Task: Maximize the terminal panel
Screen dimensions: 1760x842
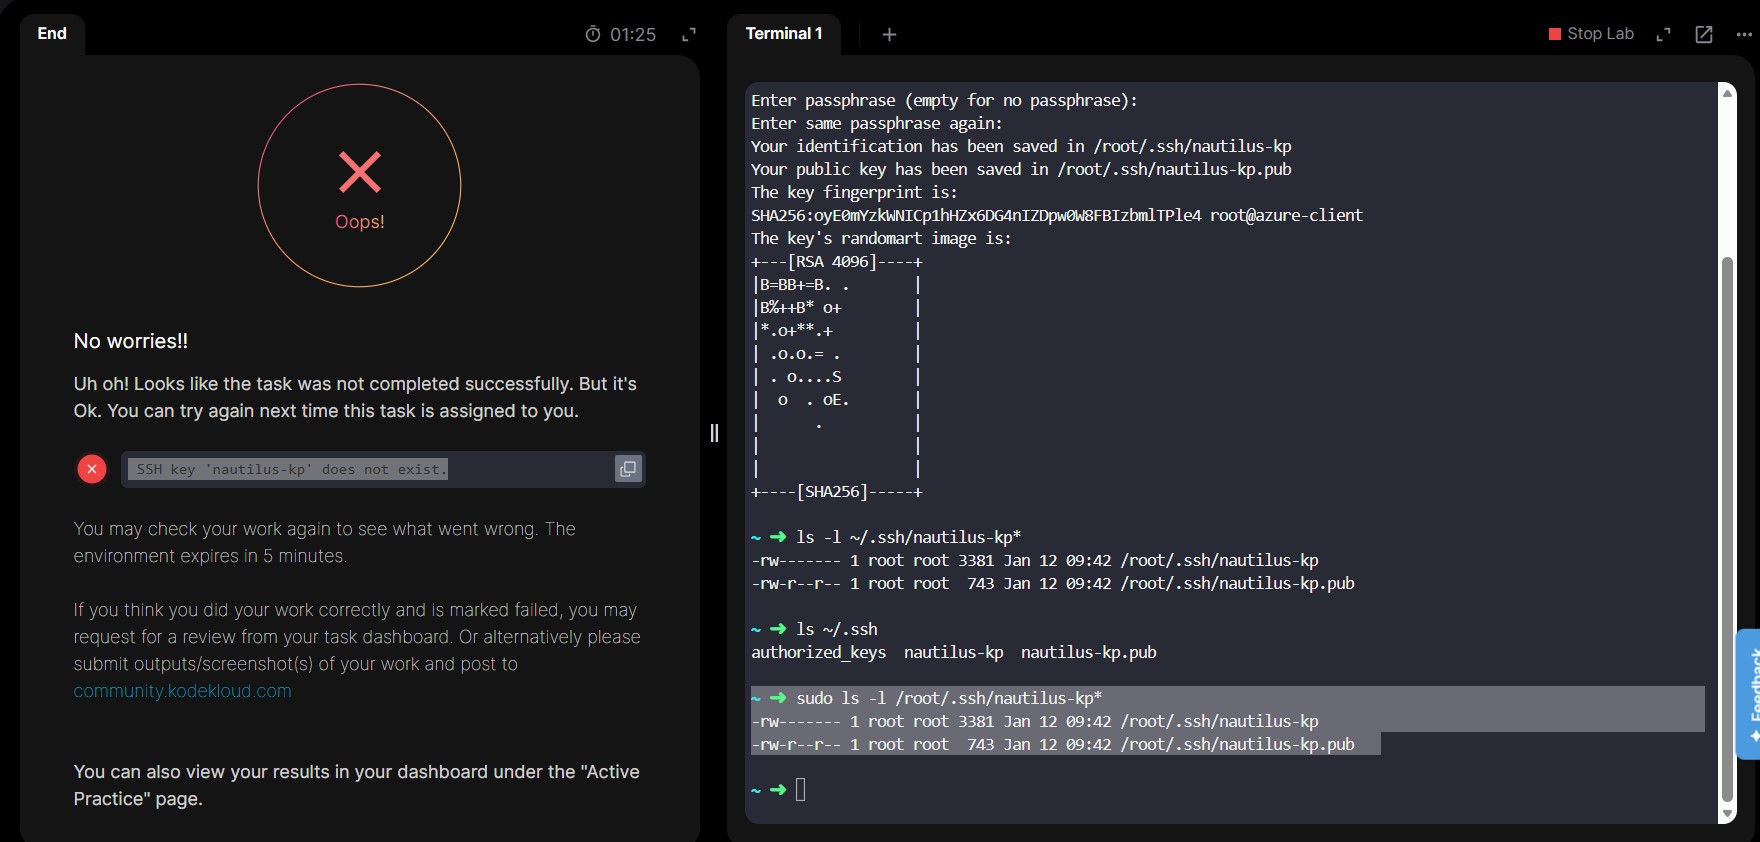Action: [1664, 34]
